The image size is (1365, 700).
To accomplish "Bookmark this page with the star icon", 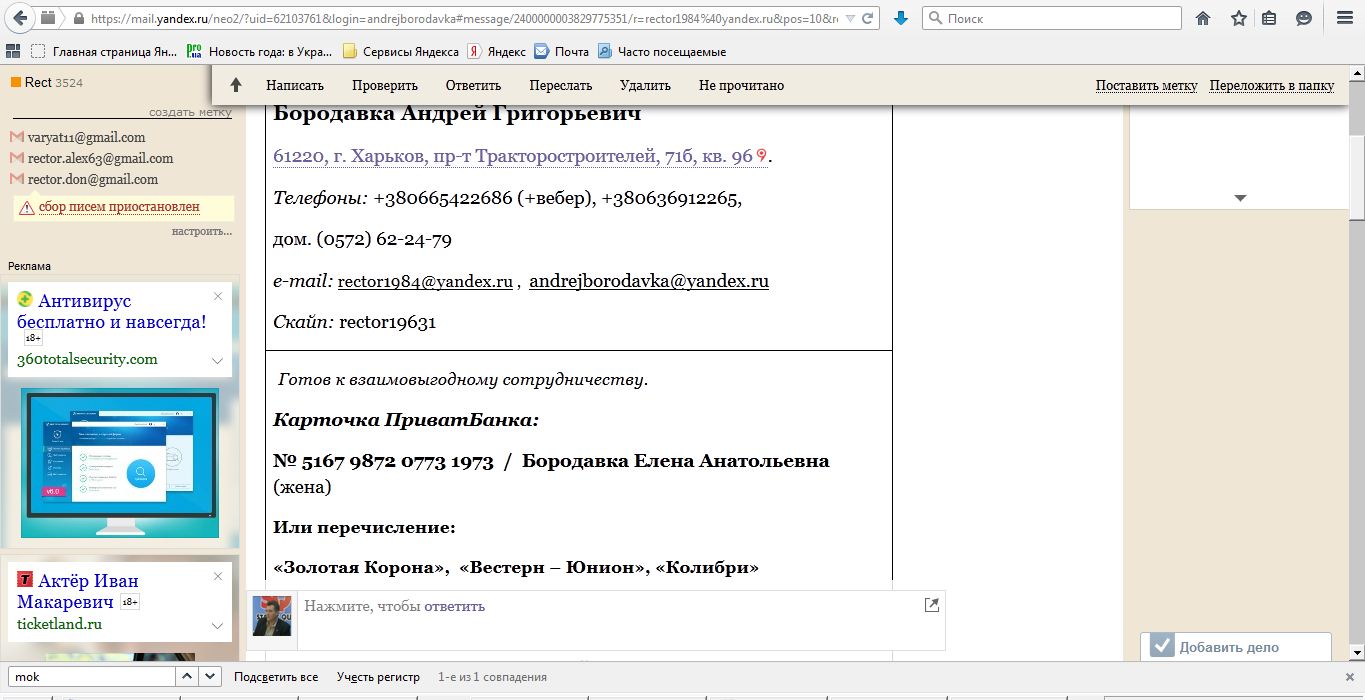I will [x=1238, y=18].
